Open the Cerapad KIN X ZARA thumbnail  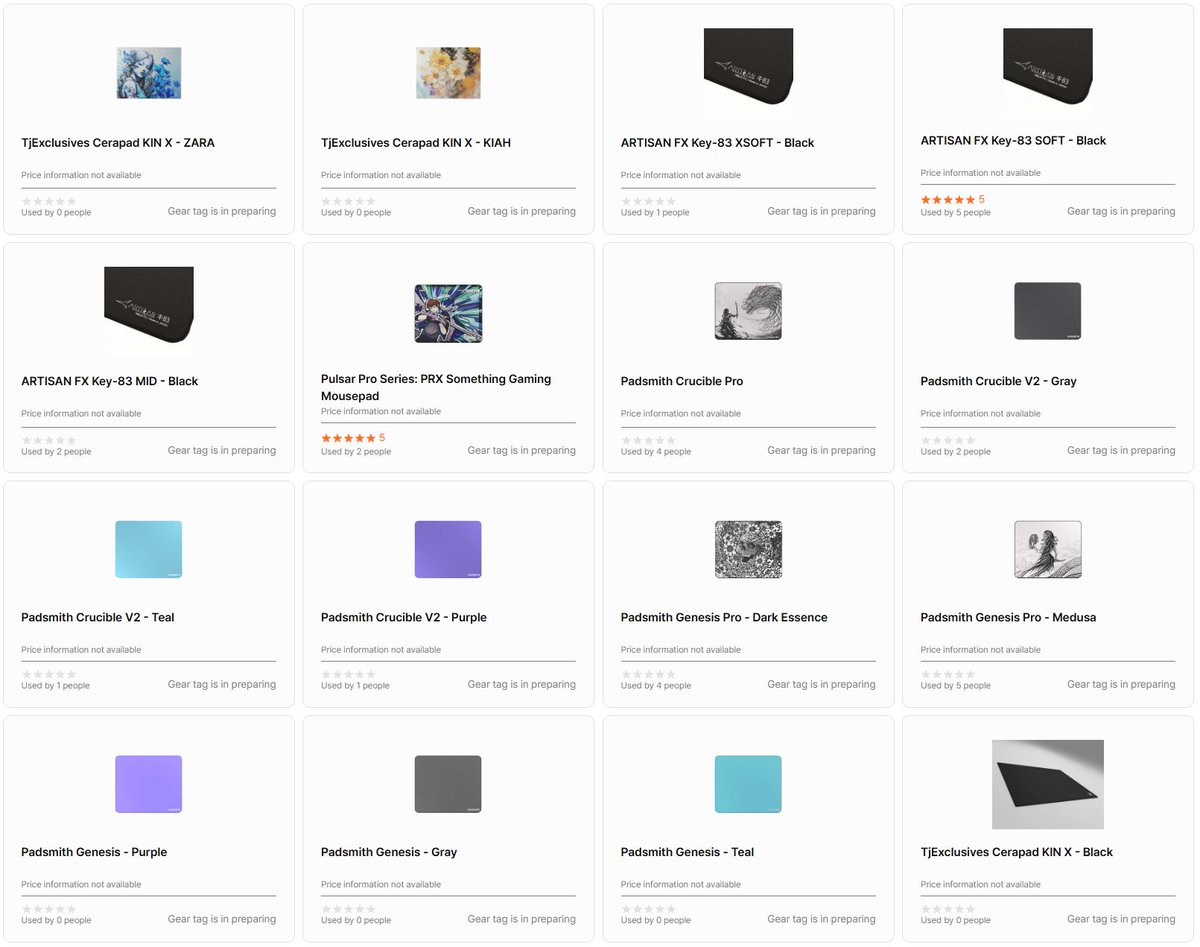[149, 73]
